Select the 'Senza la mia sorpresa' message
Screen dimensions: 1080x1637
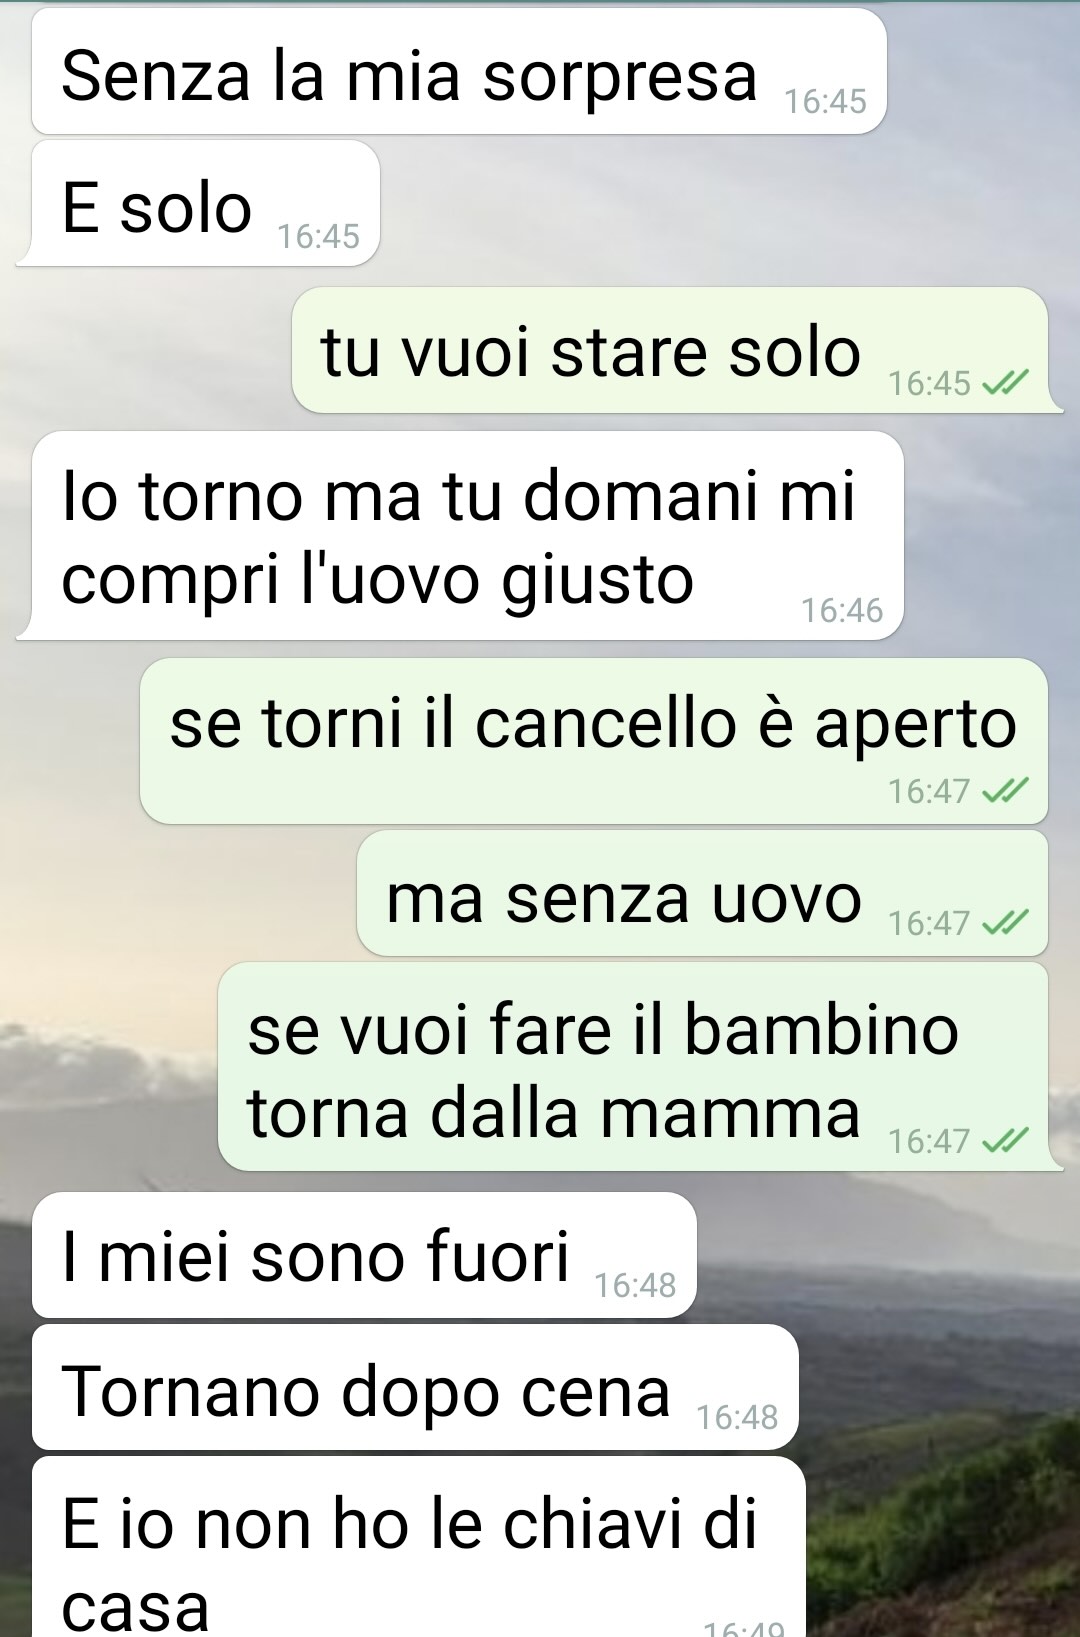(459, 72)
